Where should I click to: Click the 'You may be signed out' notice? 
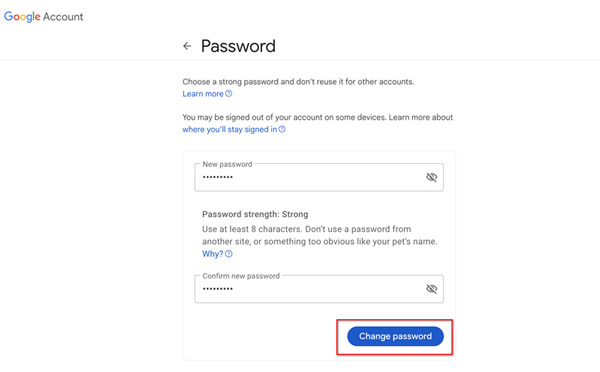click(318, 117)
